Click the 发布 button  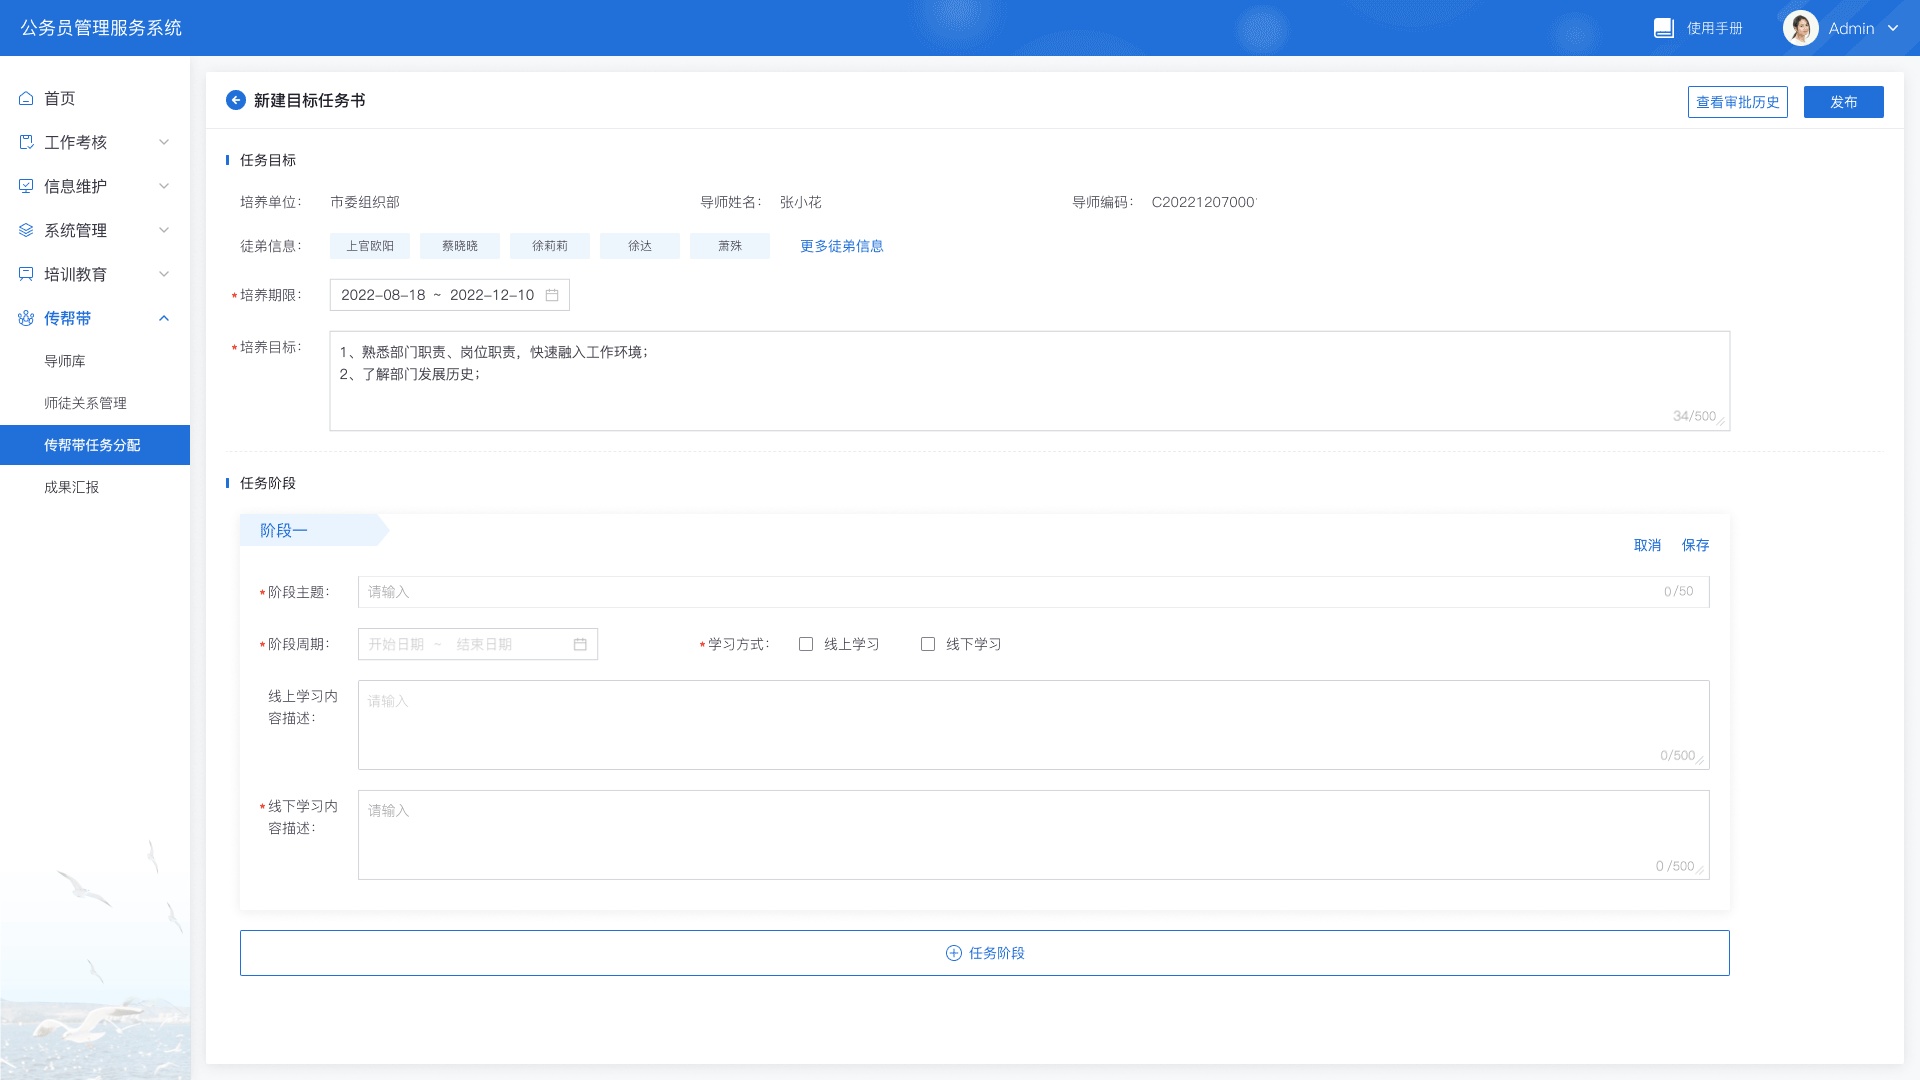coord(1843,102)
